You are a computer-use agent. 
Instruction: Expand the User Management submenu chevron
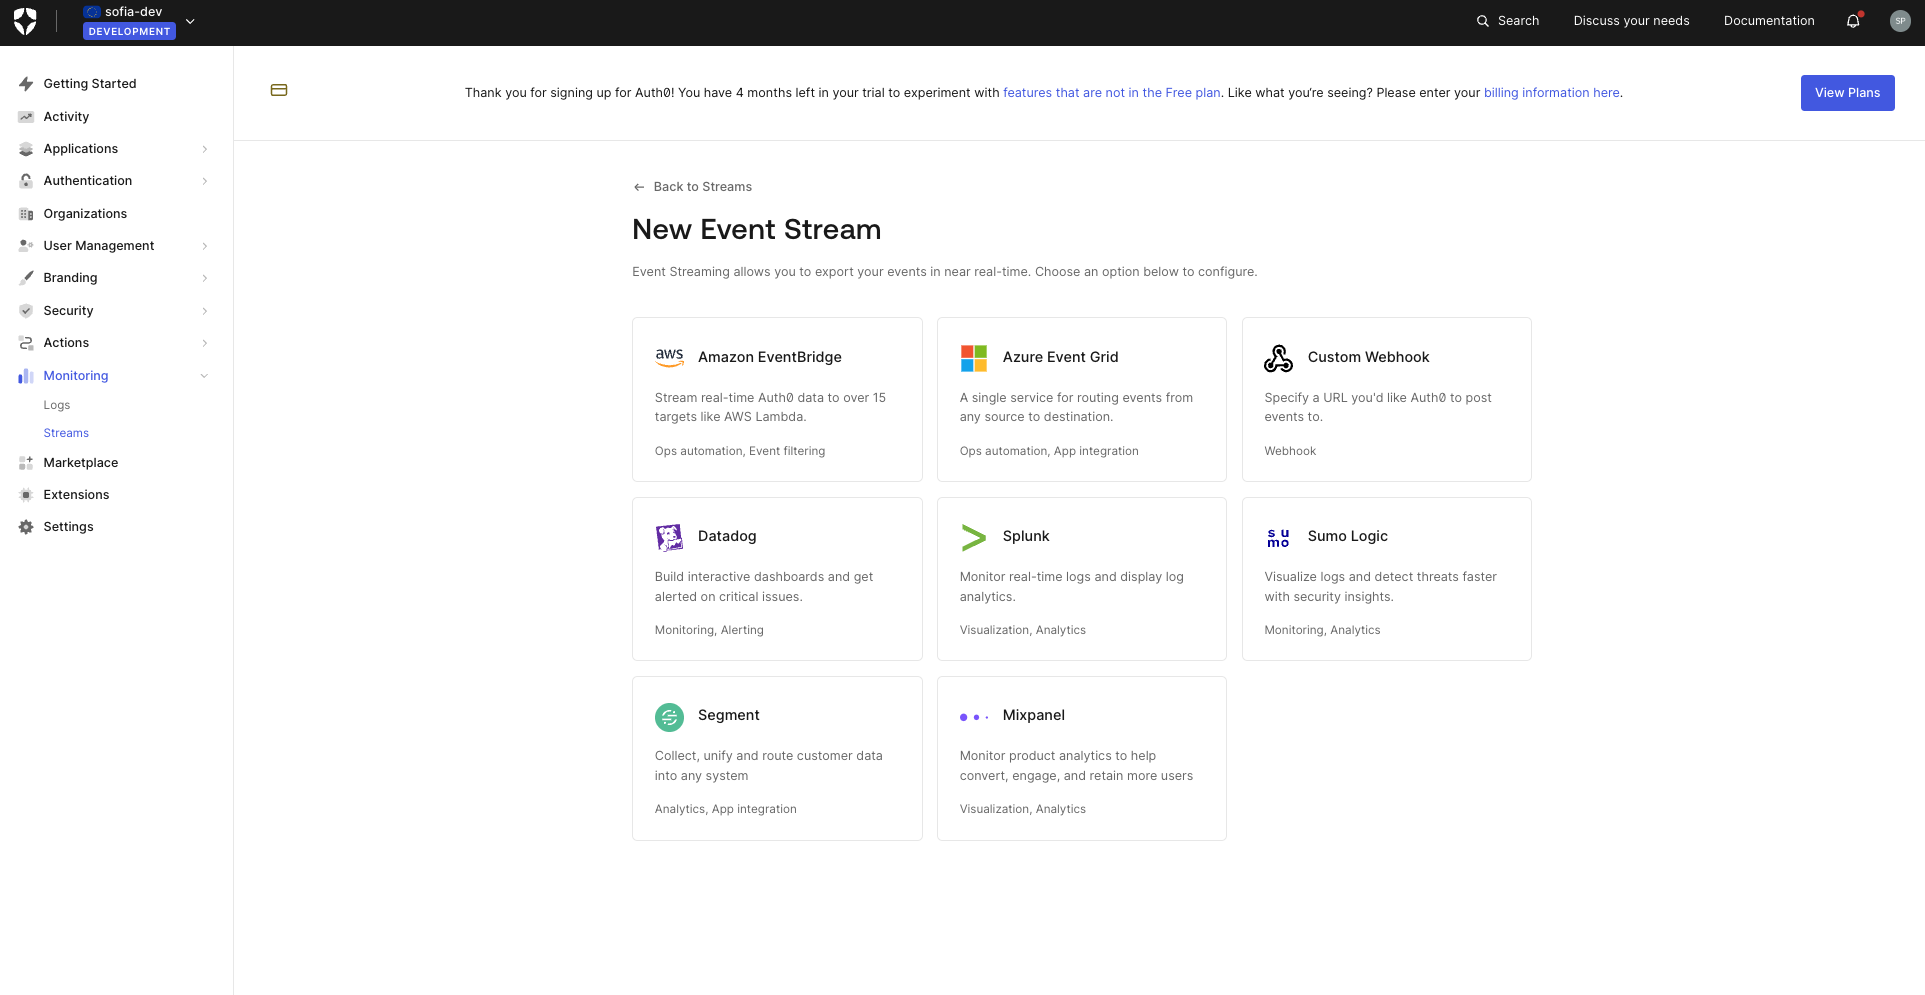[205, 246]
